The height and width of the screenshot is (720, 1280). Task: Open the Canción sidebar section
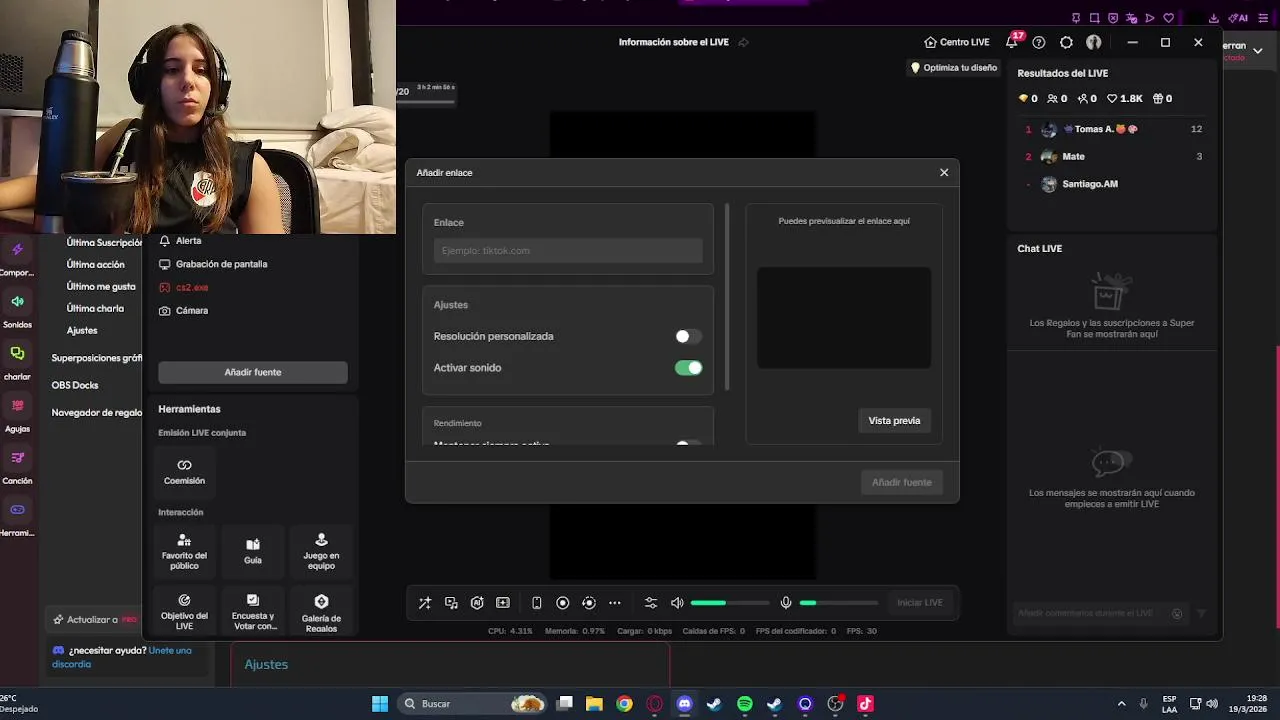coord(17,466)
